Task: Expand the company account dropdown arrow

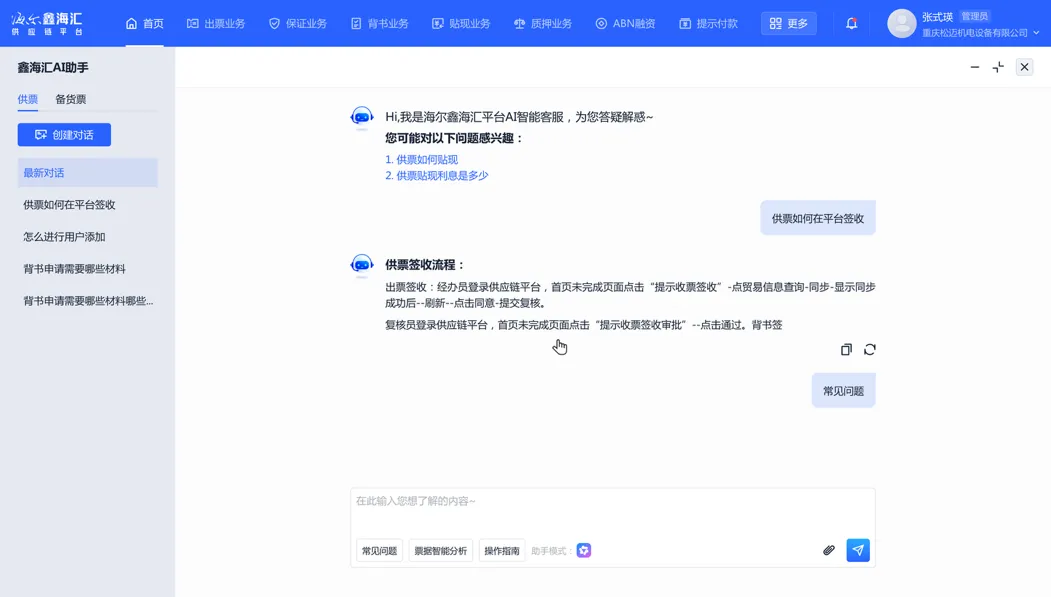Action: click(1036, 33)
